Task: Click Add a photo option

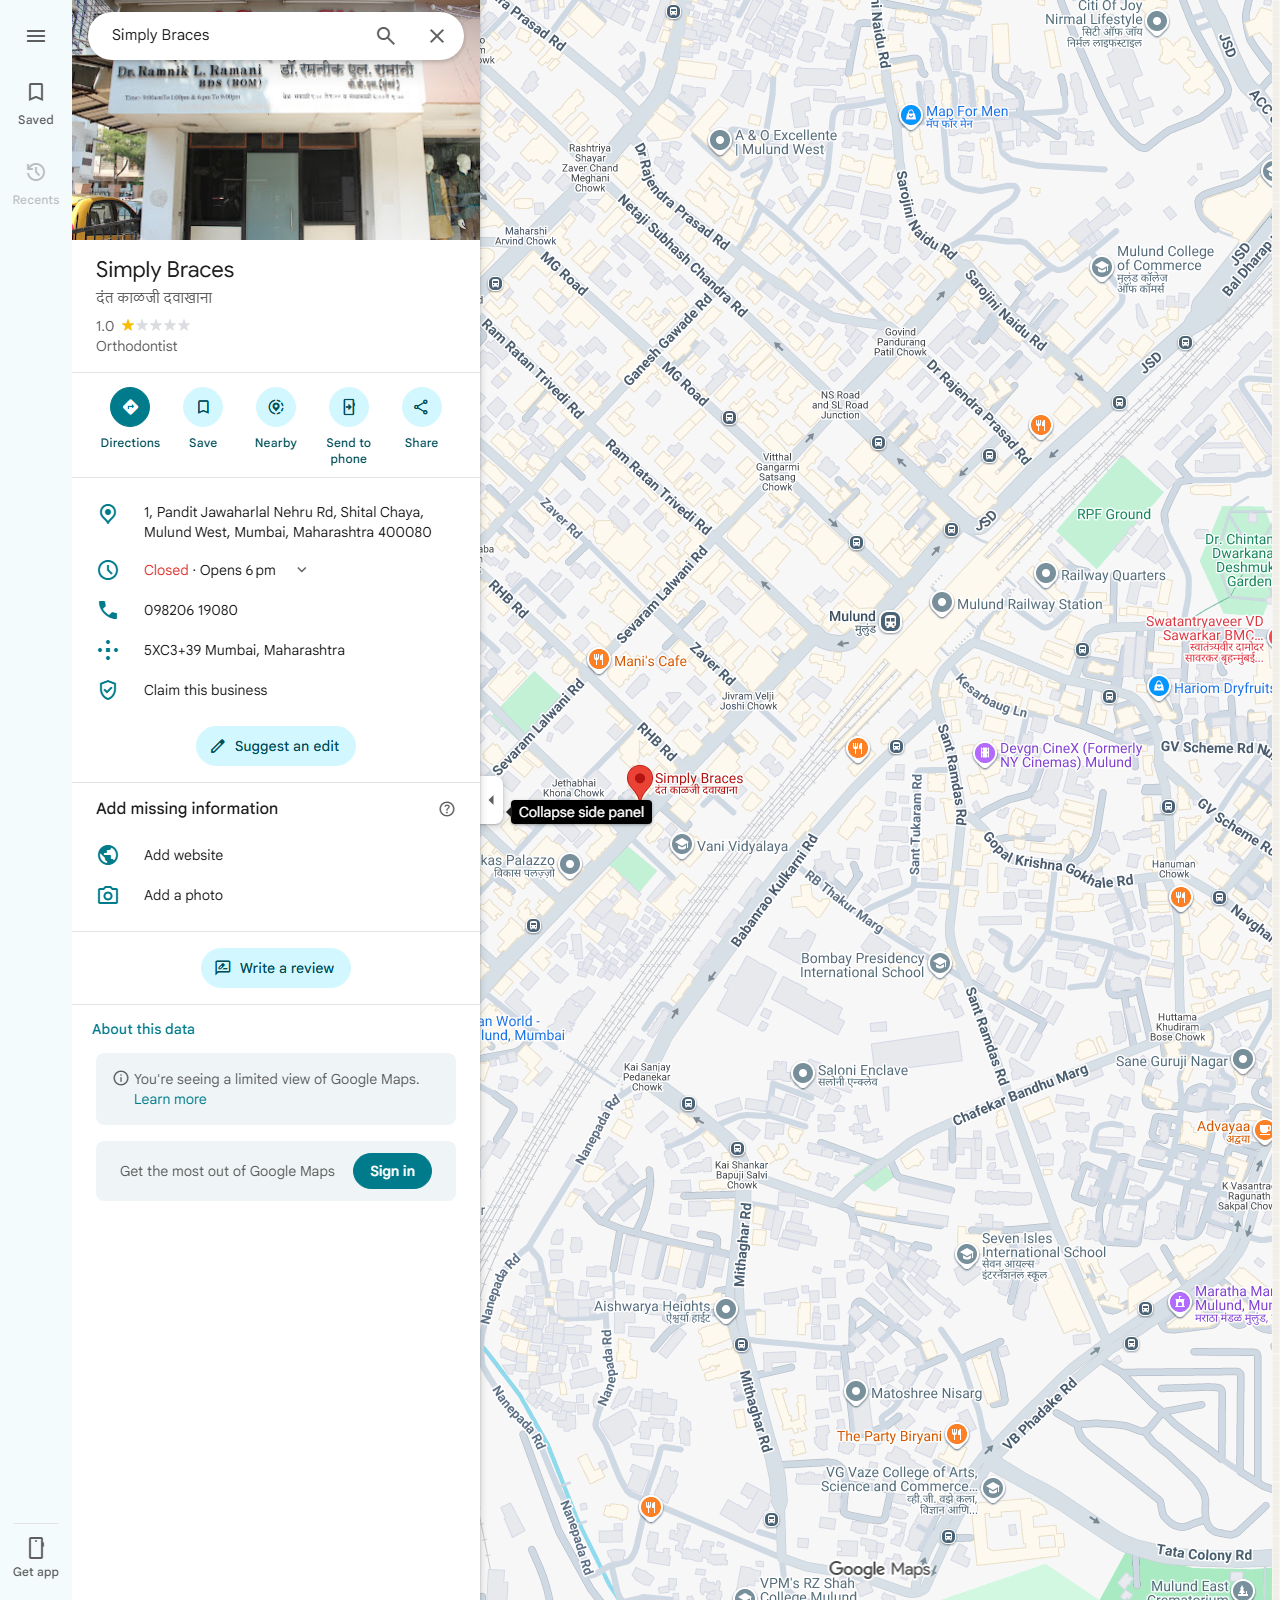Action: [x=276, y=895]
